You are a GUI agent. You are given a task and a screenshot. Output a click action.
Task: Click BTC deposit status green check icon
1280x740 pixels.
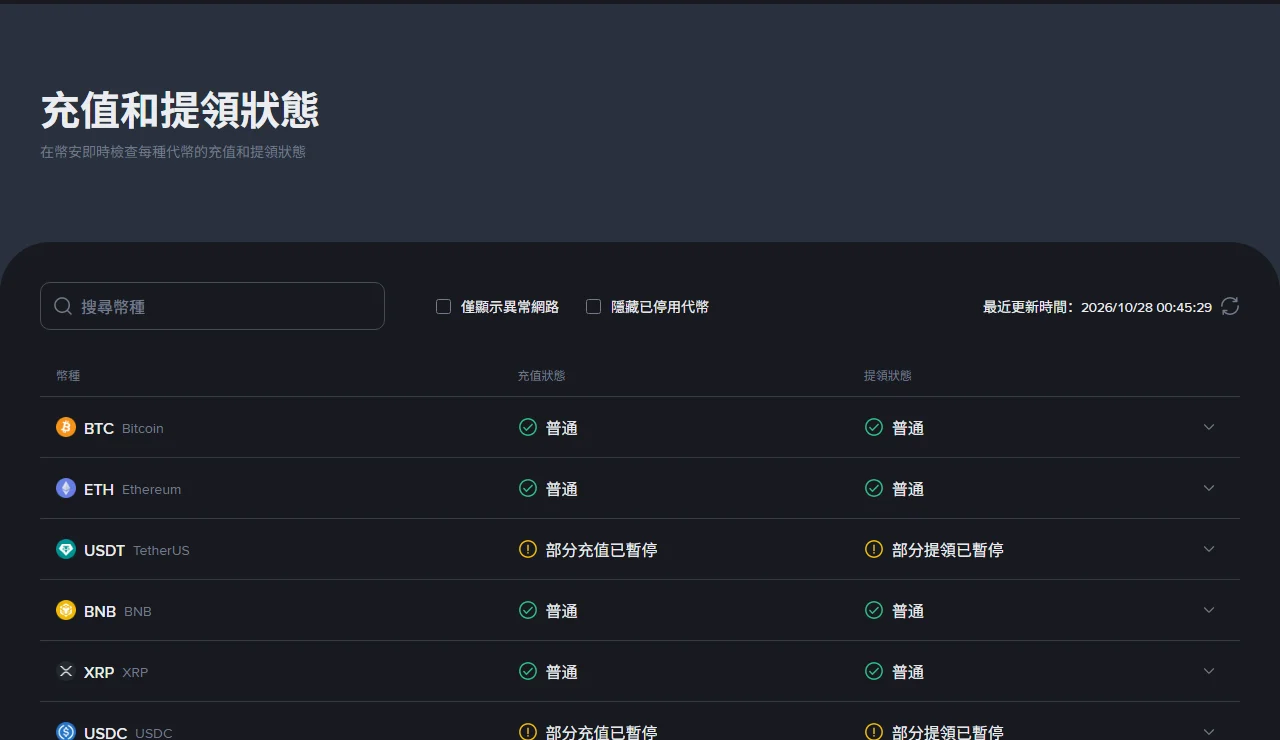528,427
